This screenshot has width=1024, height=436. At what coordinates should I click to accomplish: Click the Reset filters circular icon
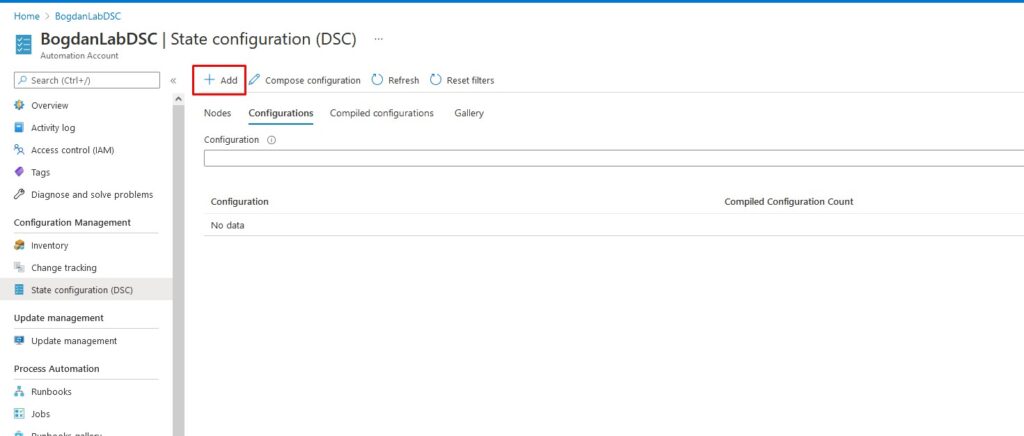click(x=436, y=80)
